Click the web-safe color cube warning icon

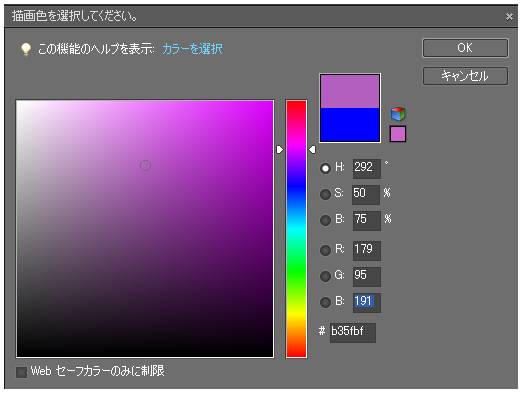(398, 114)
